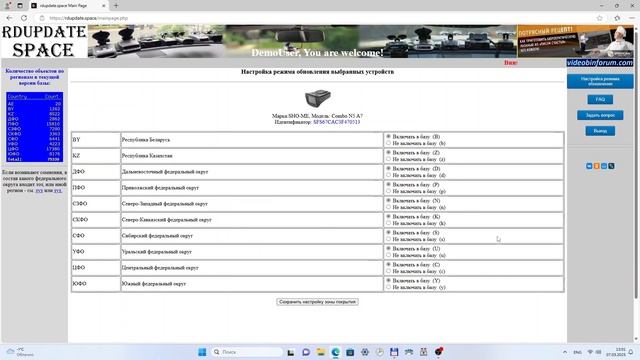Viewport: 640px width, 360px height.
Task: Select do not include for KZ (z)
Action: (x=388, y=159)
